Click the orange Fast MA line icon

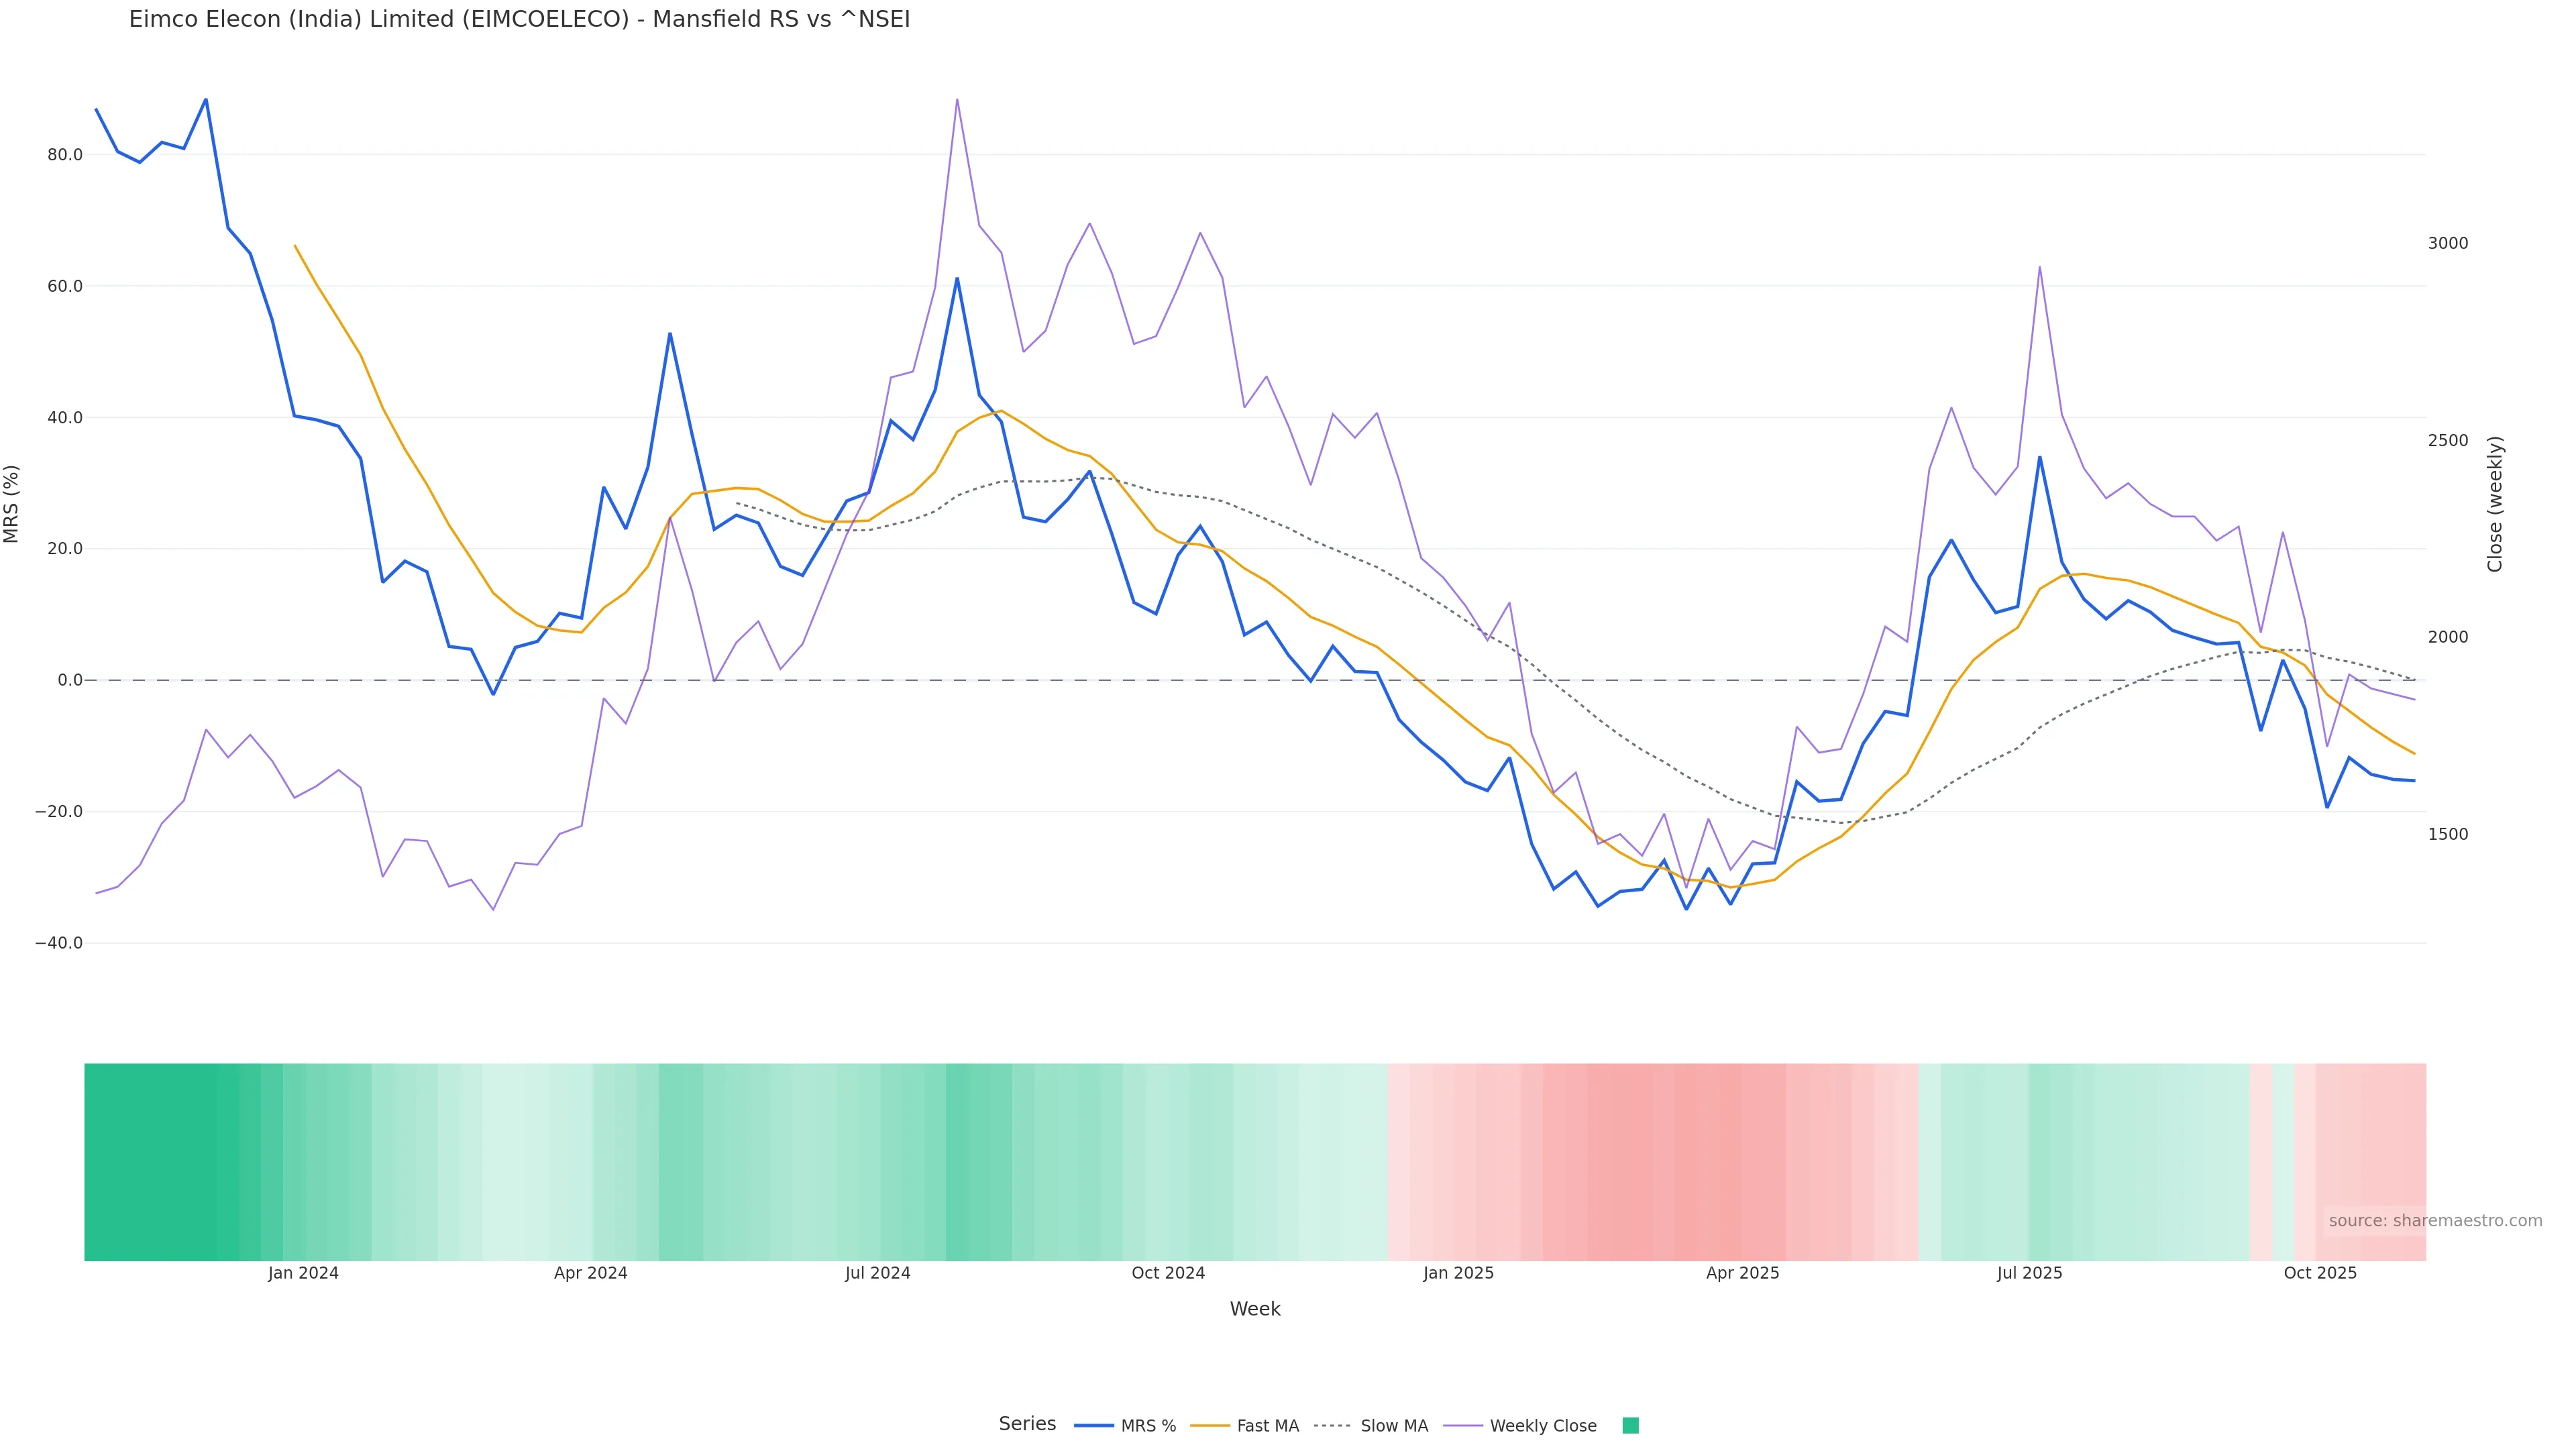(x=1210, y=1426)
